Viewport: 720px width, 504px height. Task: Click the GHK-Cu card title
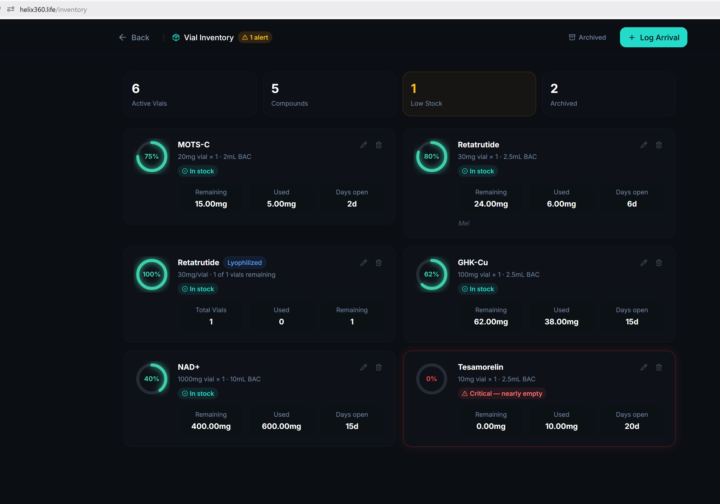[x=472, y=263]
